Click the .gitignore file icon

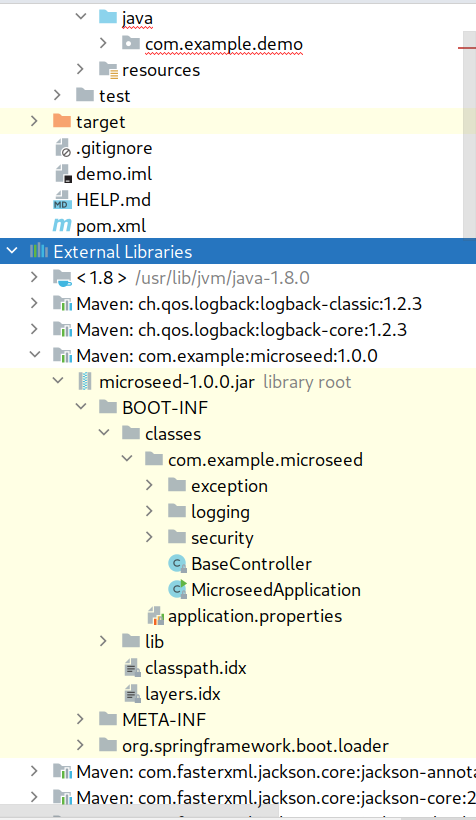tap(62, 148)
